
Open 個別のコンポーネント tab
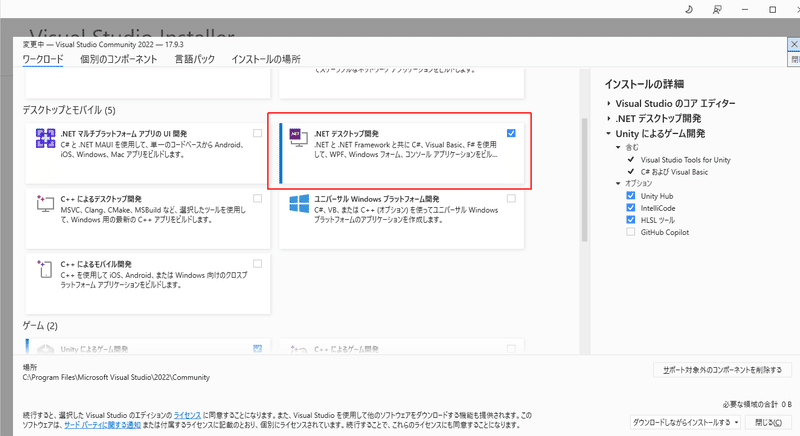click(118, 60)
